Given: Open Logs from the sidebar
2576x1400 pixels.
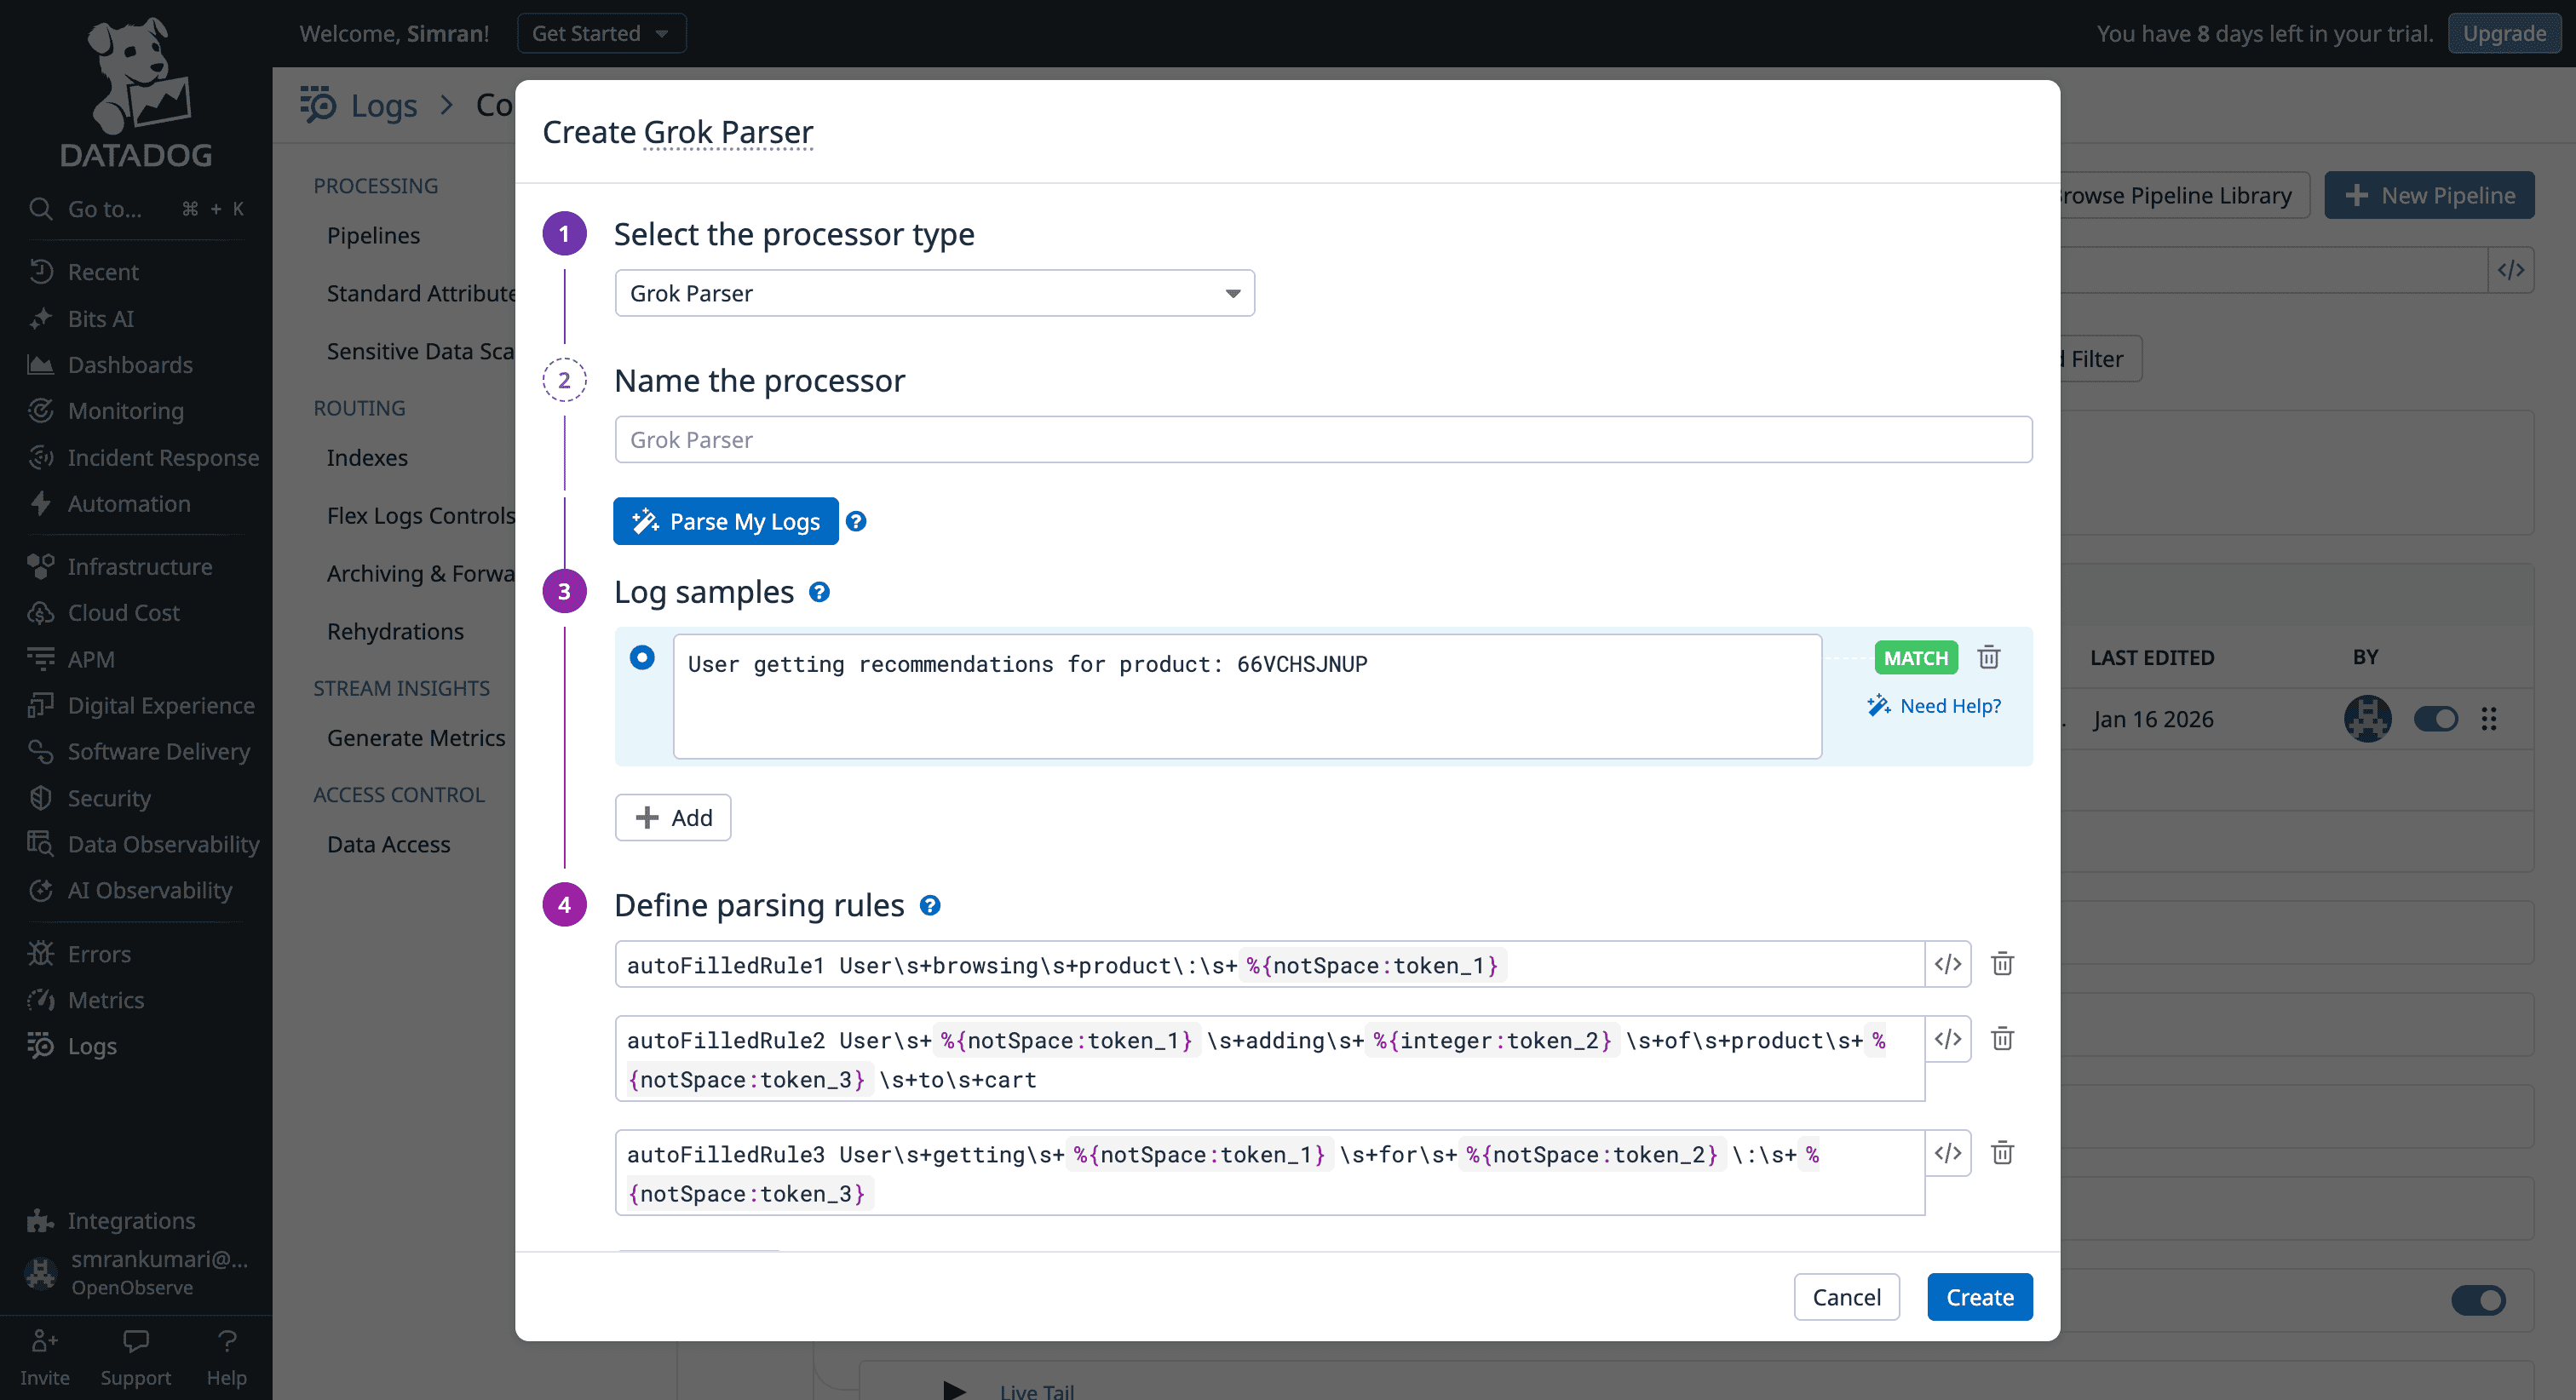Looking at the screenshot, I should pos(93,1046).
